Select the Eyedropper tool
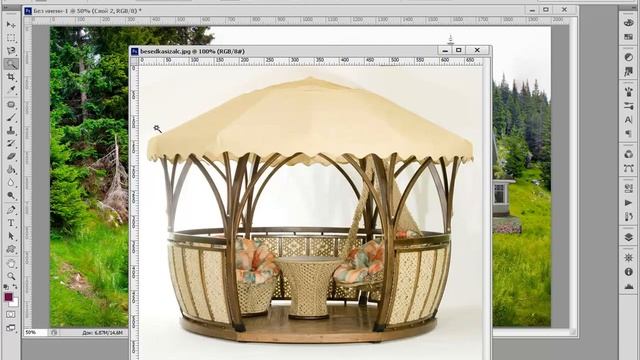 pos(11,90)
